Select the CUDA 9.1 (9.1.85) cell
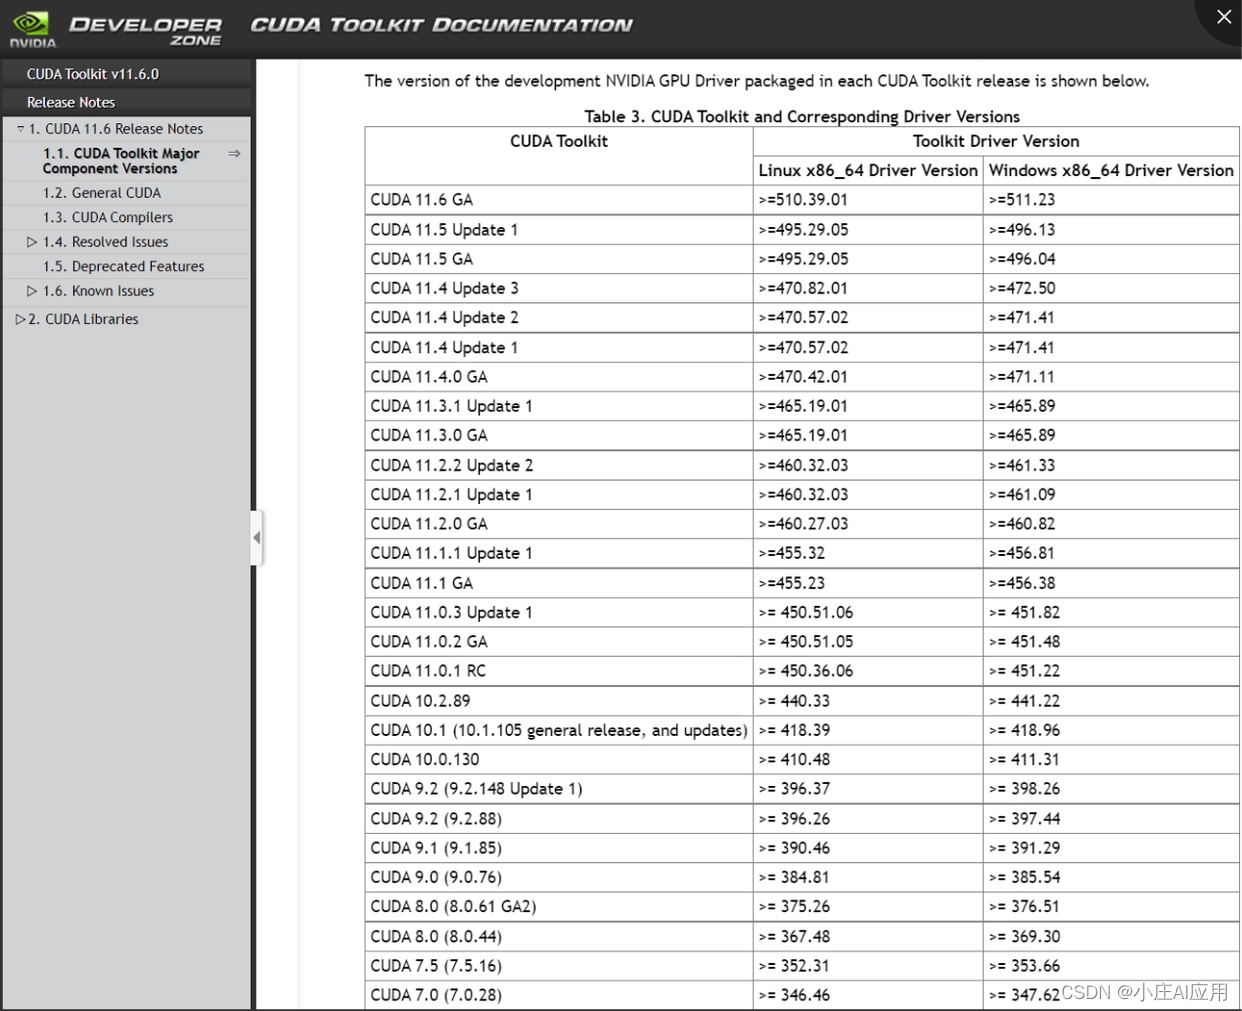This screenshot has width=1242, height=1011. point(559,847)
